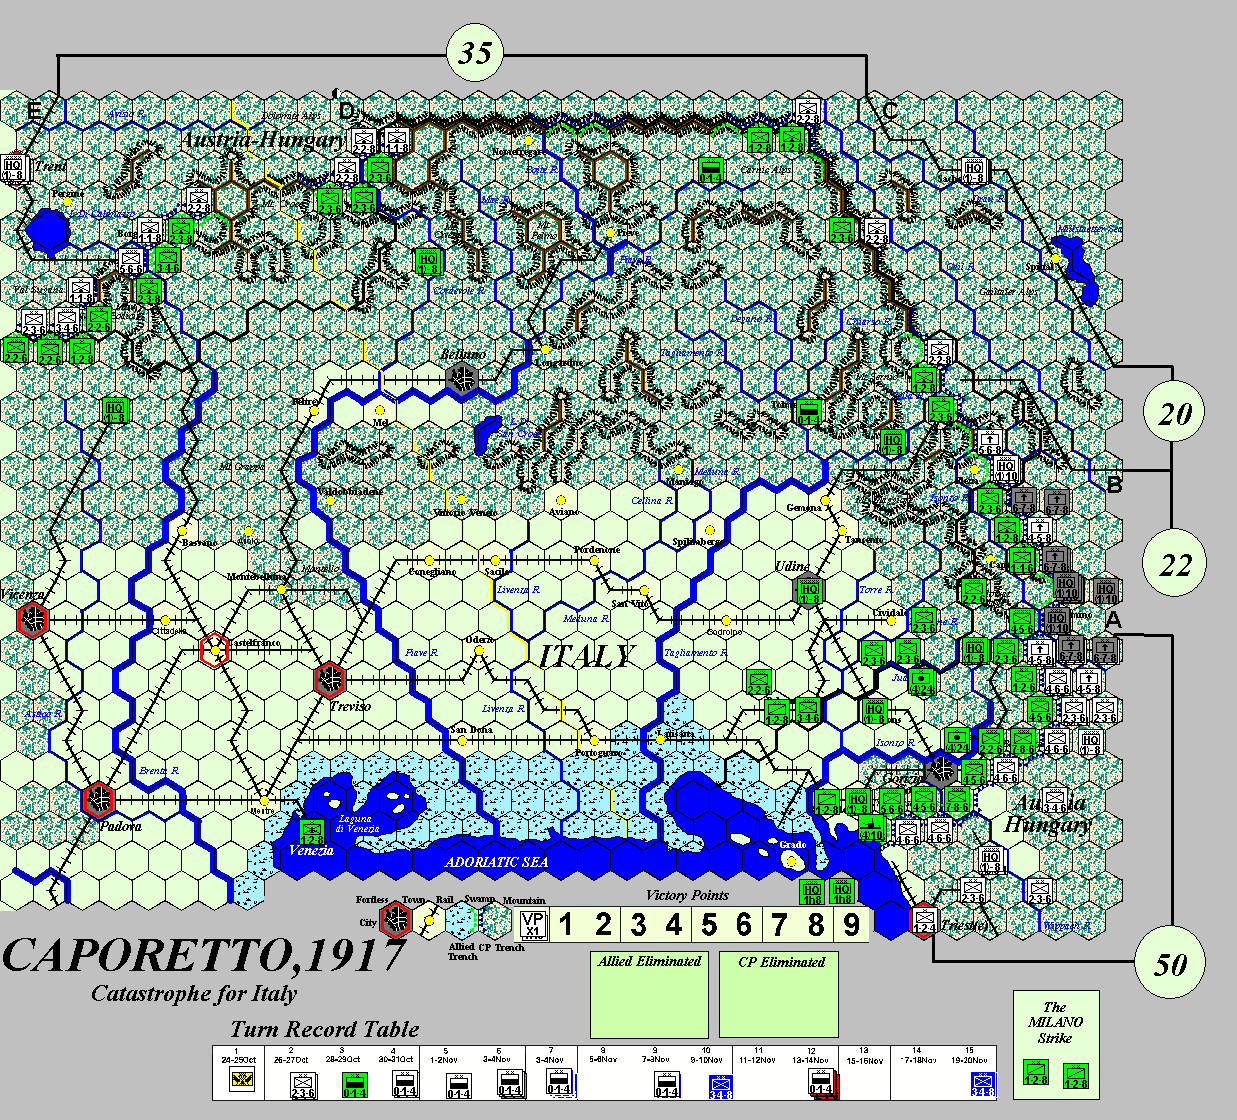Click Victory Points track number 1

[566, 924]
